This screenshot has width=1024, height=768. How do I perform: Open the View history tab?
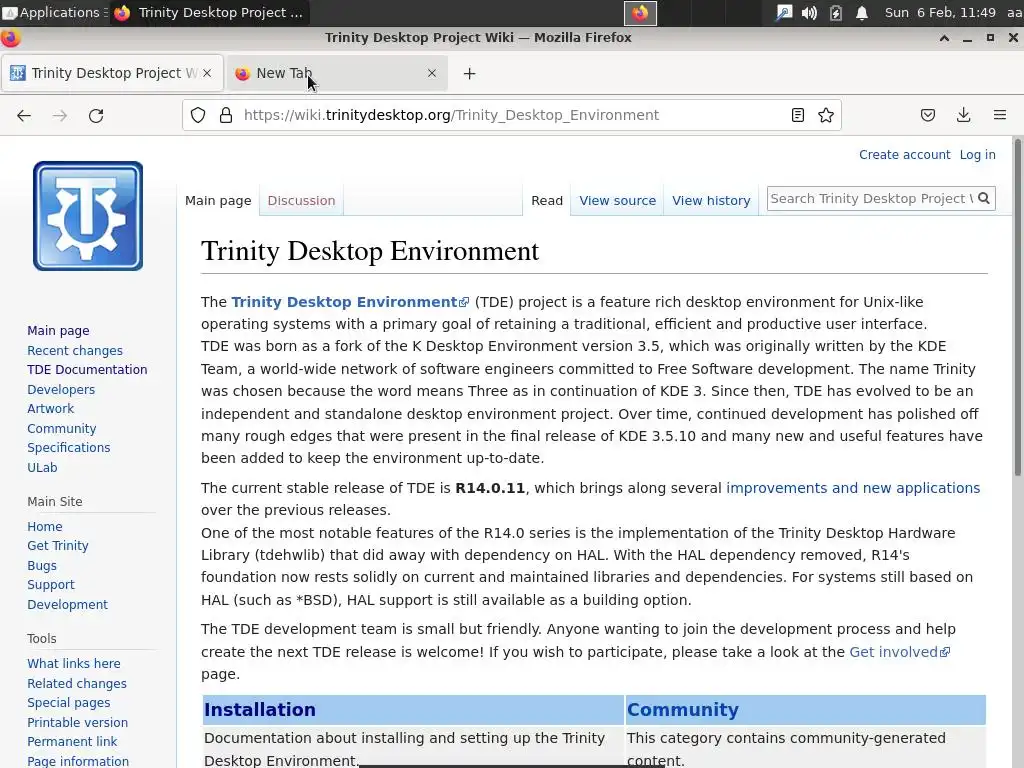pos(711,200)
